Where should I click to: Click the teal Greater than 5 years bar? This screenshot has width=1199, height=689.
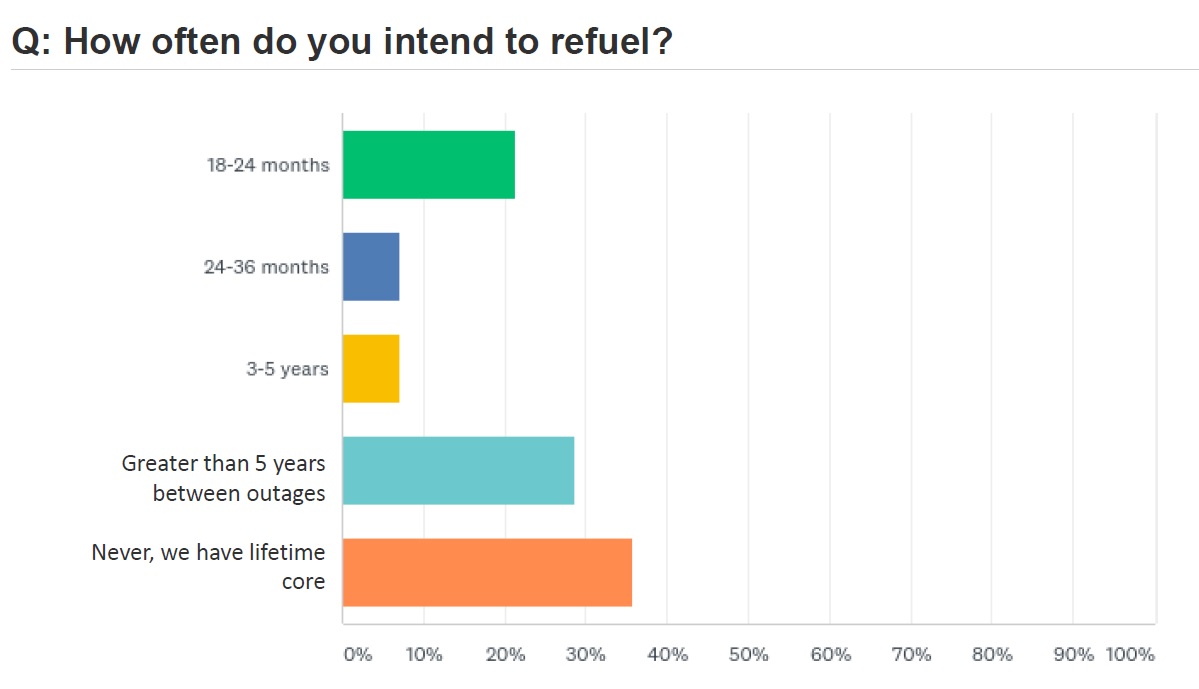[458, 471]
